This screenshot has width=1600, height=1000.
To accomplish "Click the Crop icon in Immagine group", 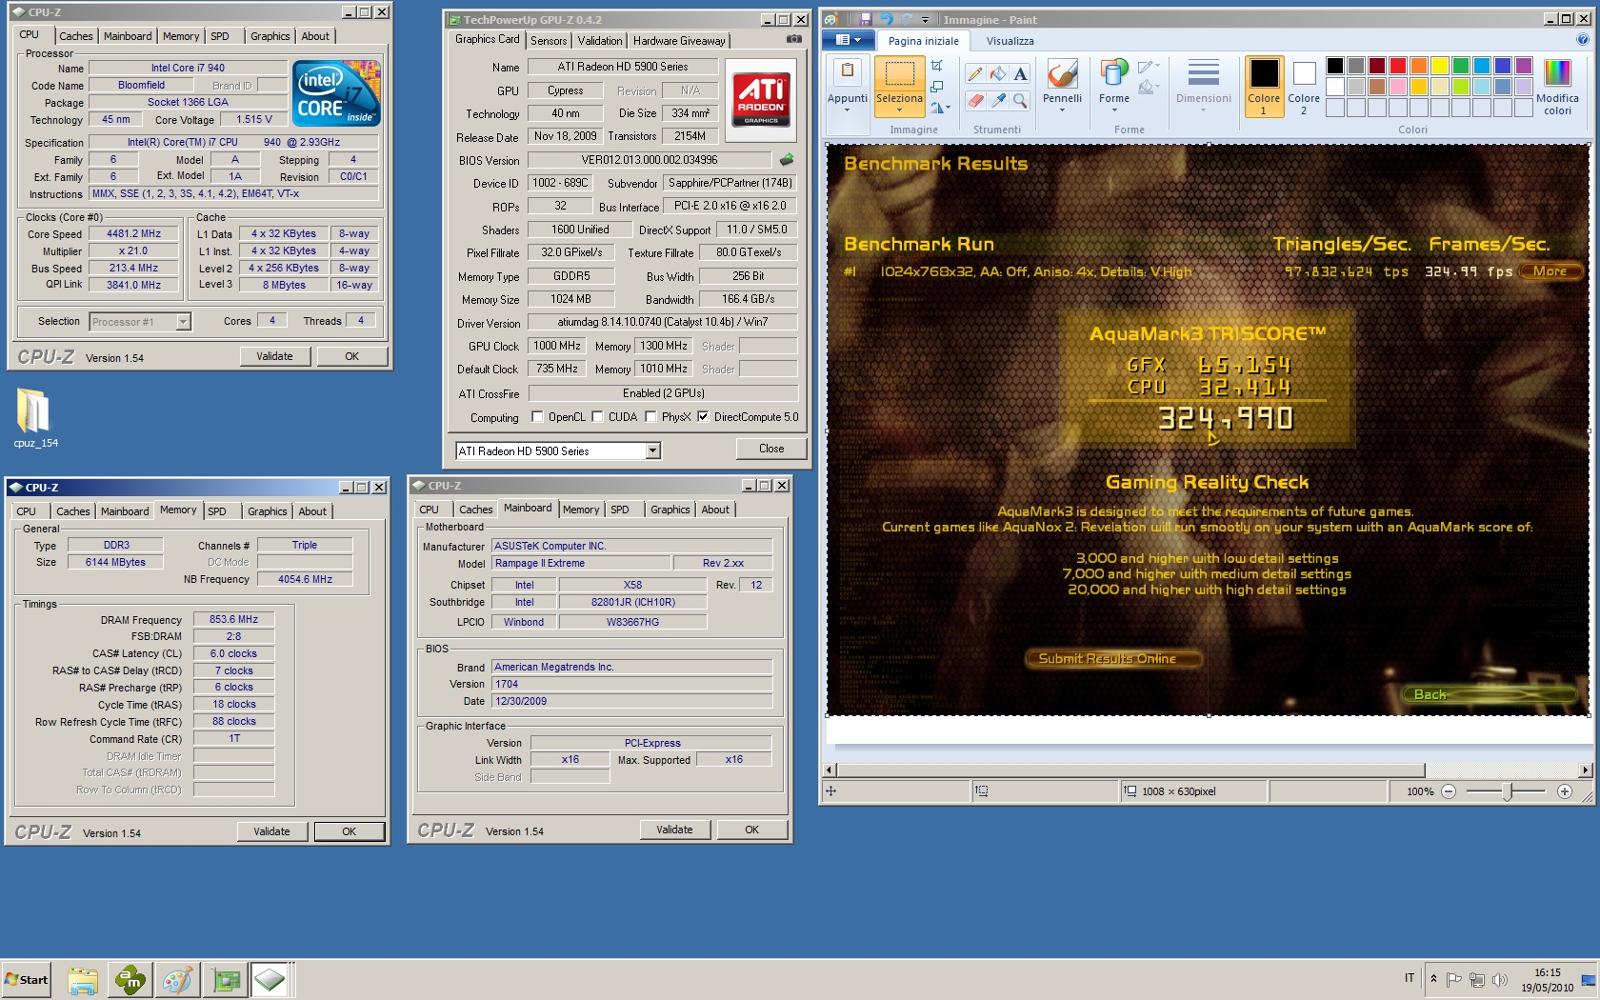I will click(x=937, y=66).
